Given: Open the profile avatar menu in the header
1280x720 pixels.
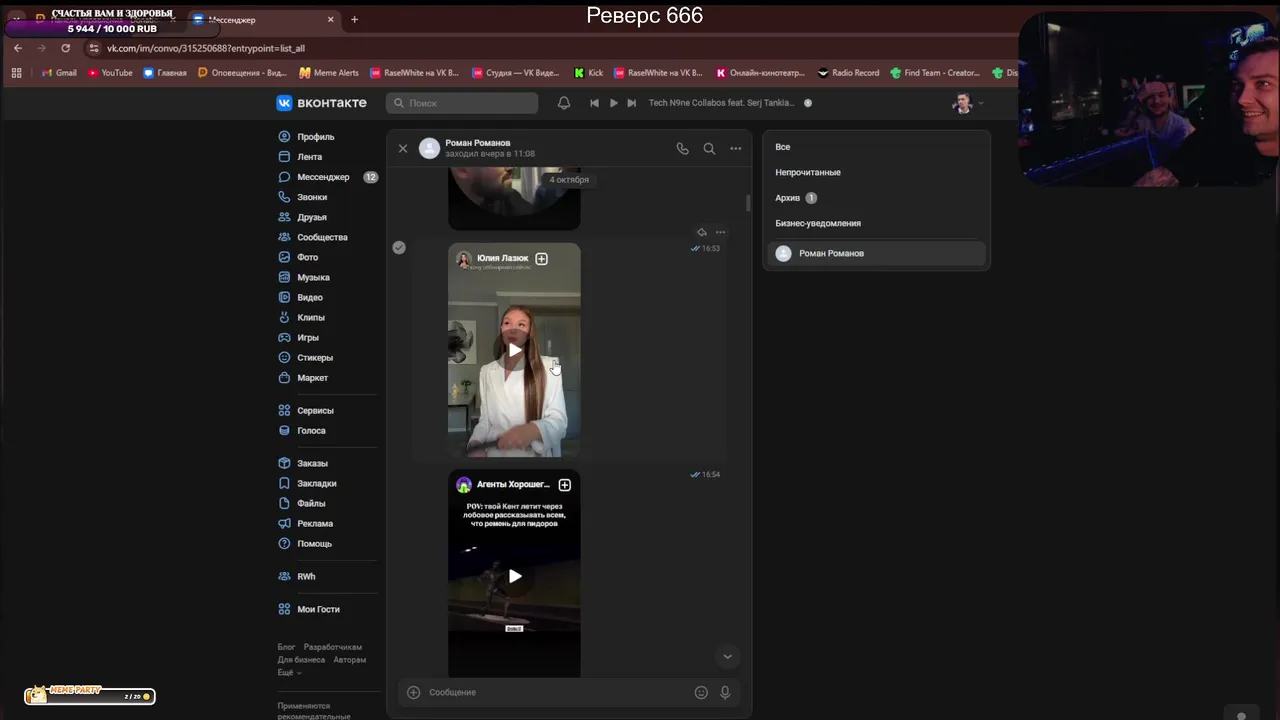Looking at the screenshot, I should (967, 103).
